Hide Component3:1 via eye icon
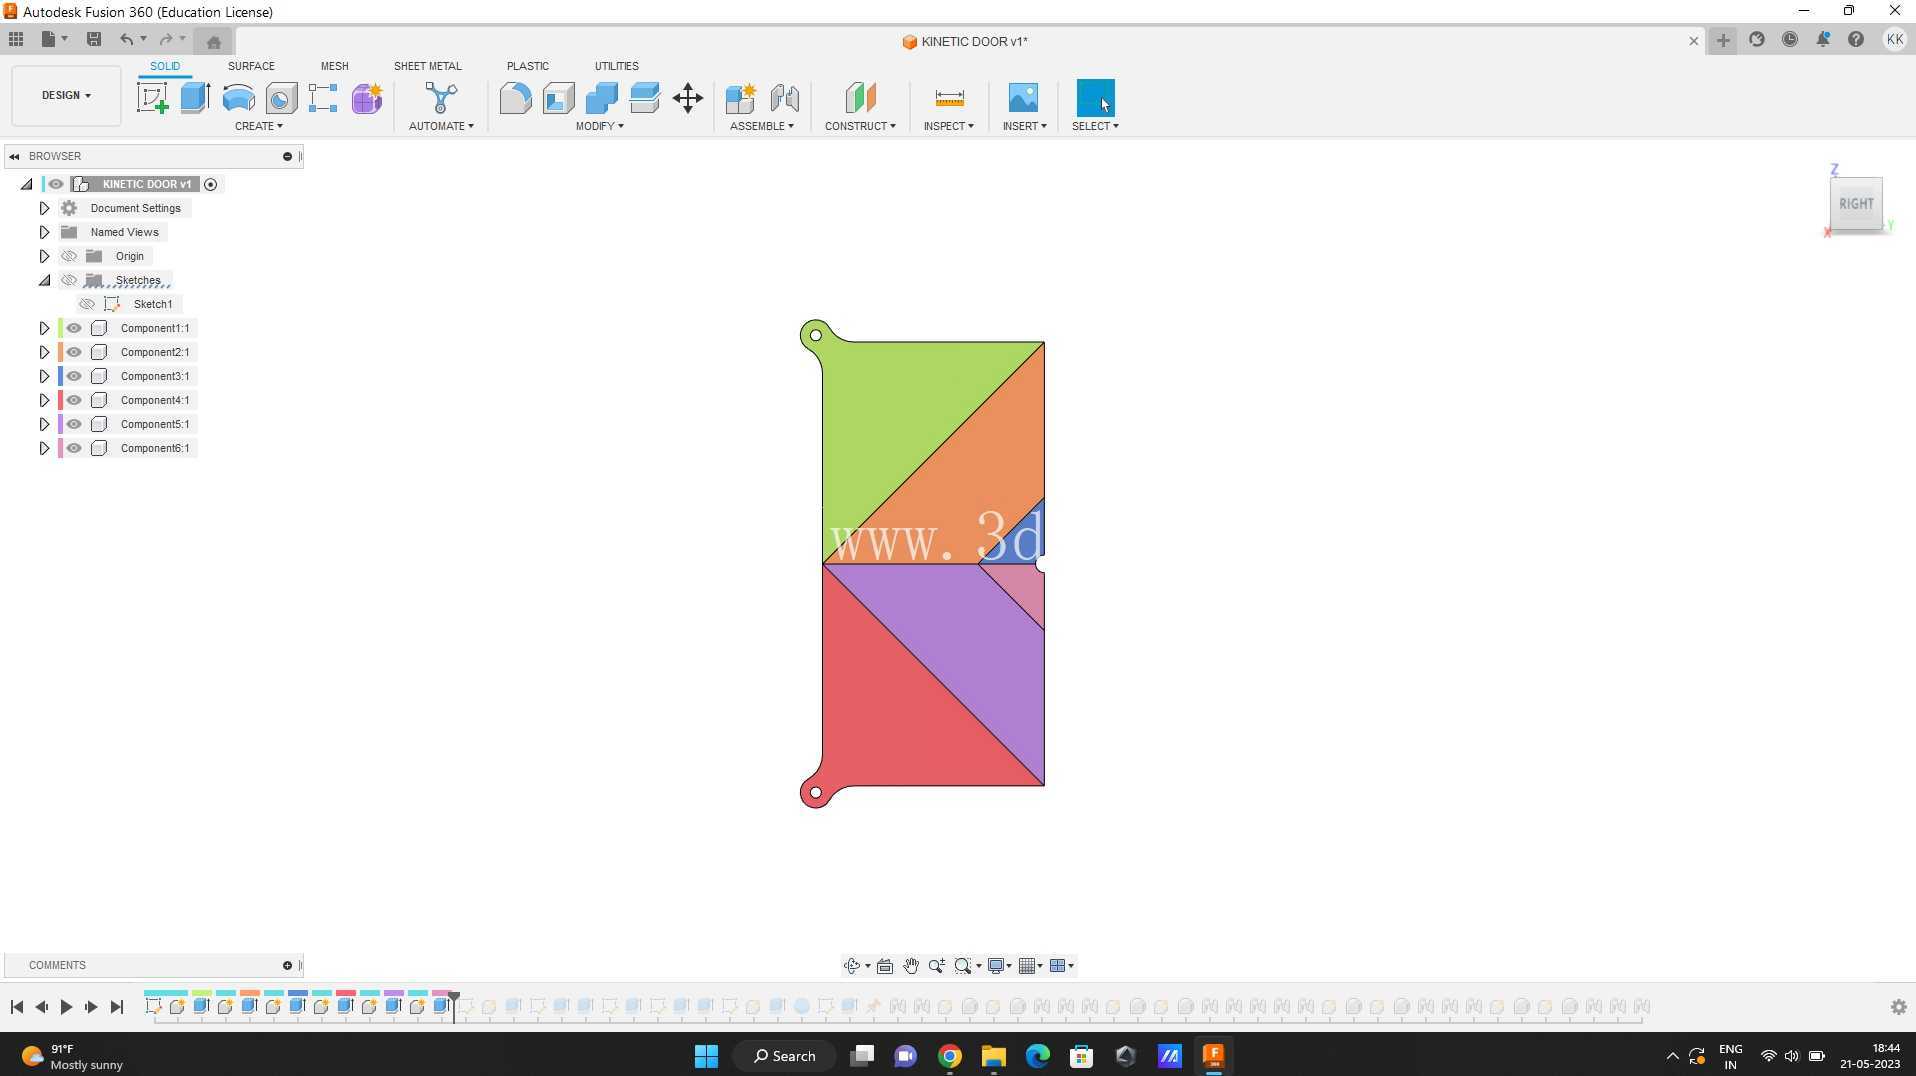The image size is (1916, 1076). 74,376
